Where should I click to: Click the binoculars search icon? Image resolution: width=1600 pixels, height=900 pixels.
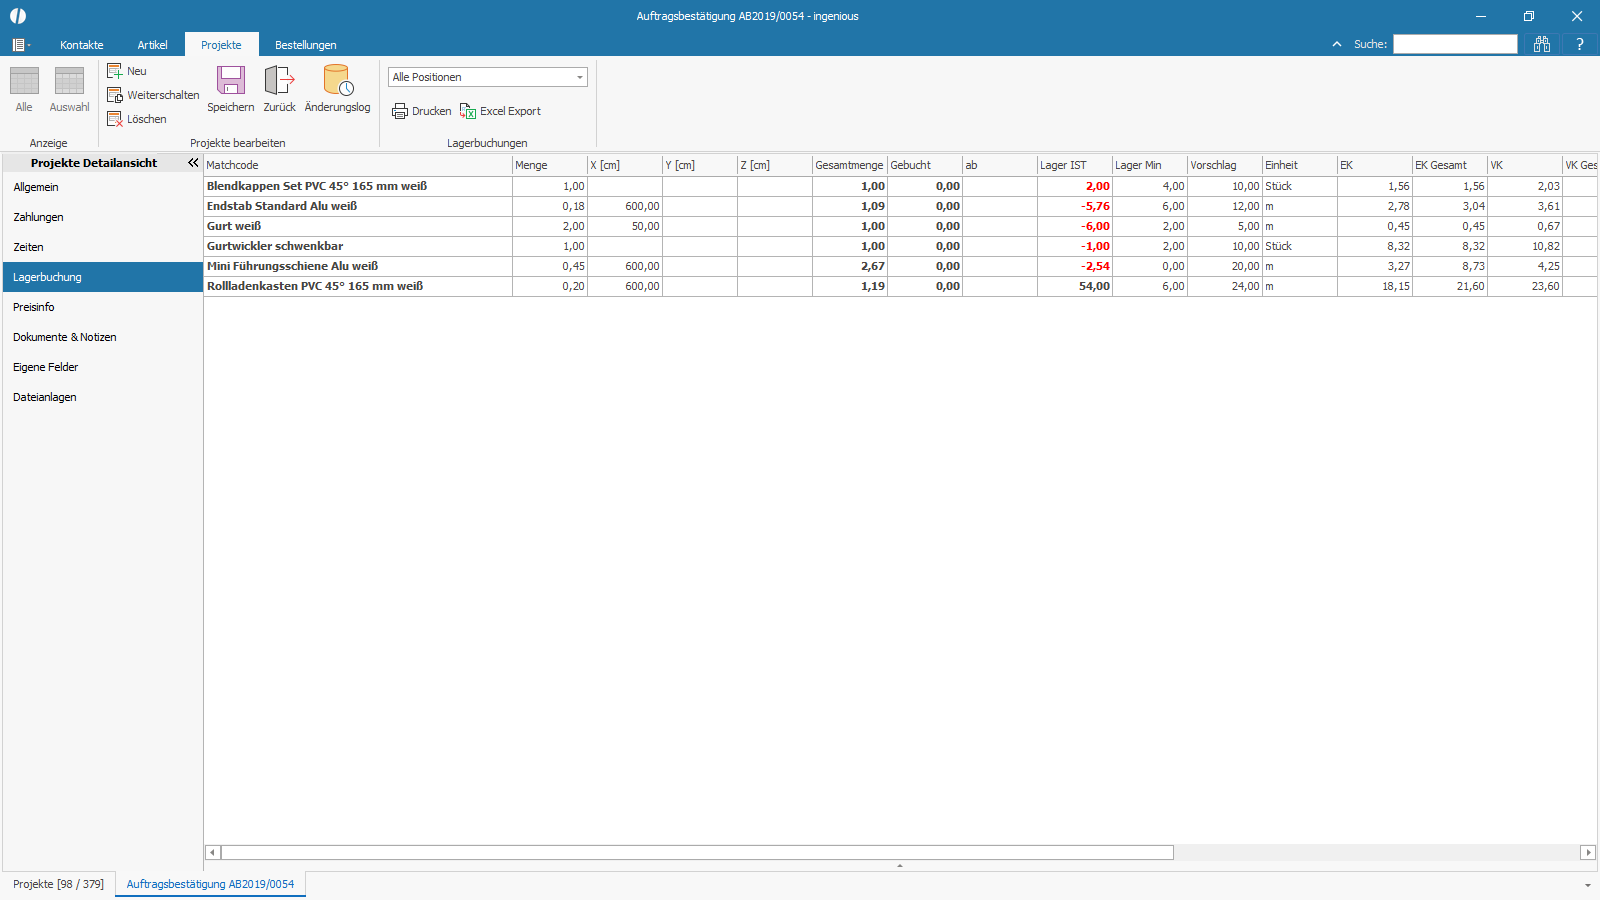(x=1542, y=44)
